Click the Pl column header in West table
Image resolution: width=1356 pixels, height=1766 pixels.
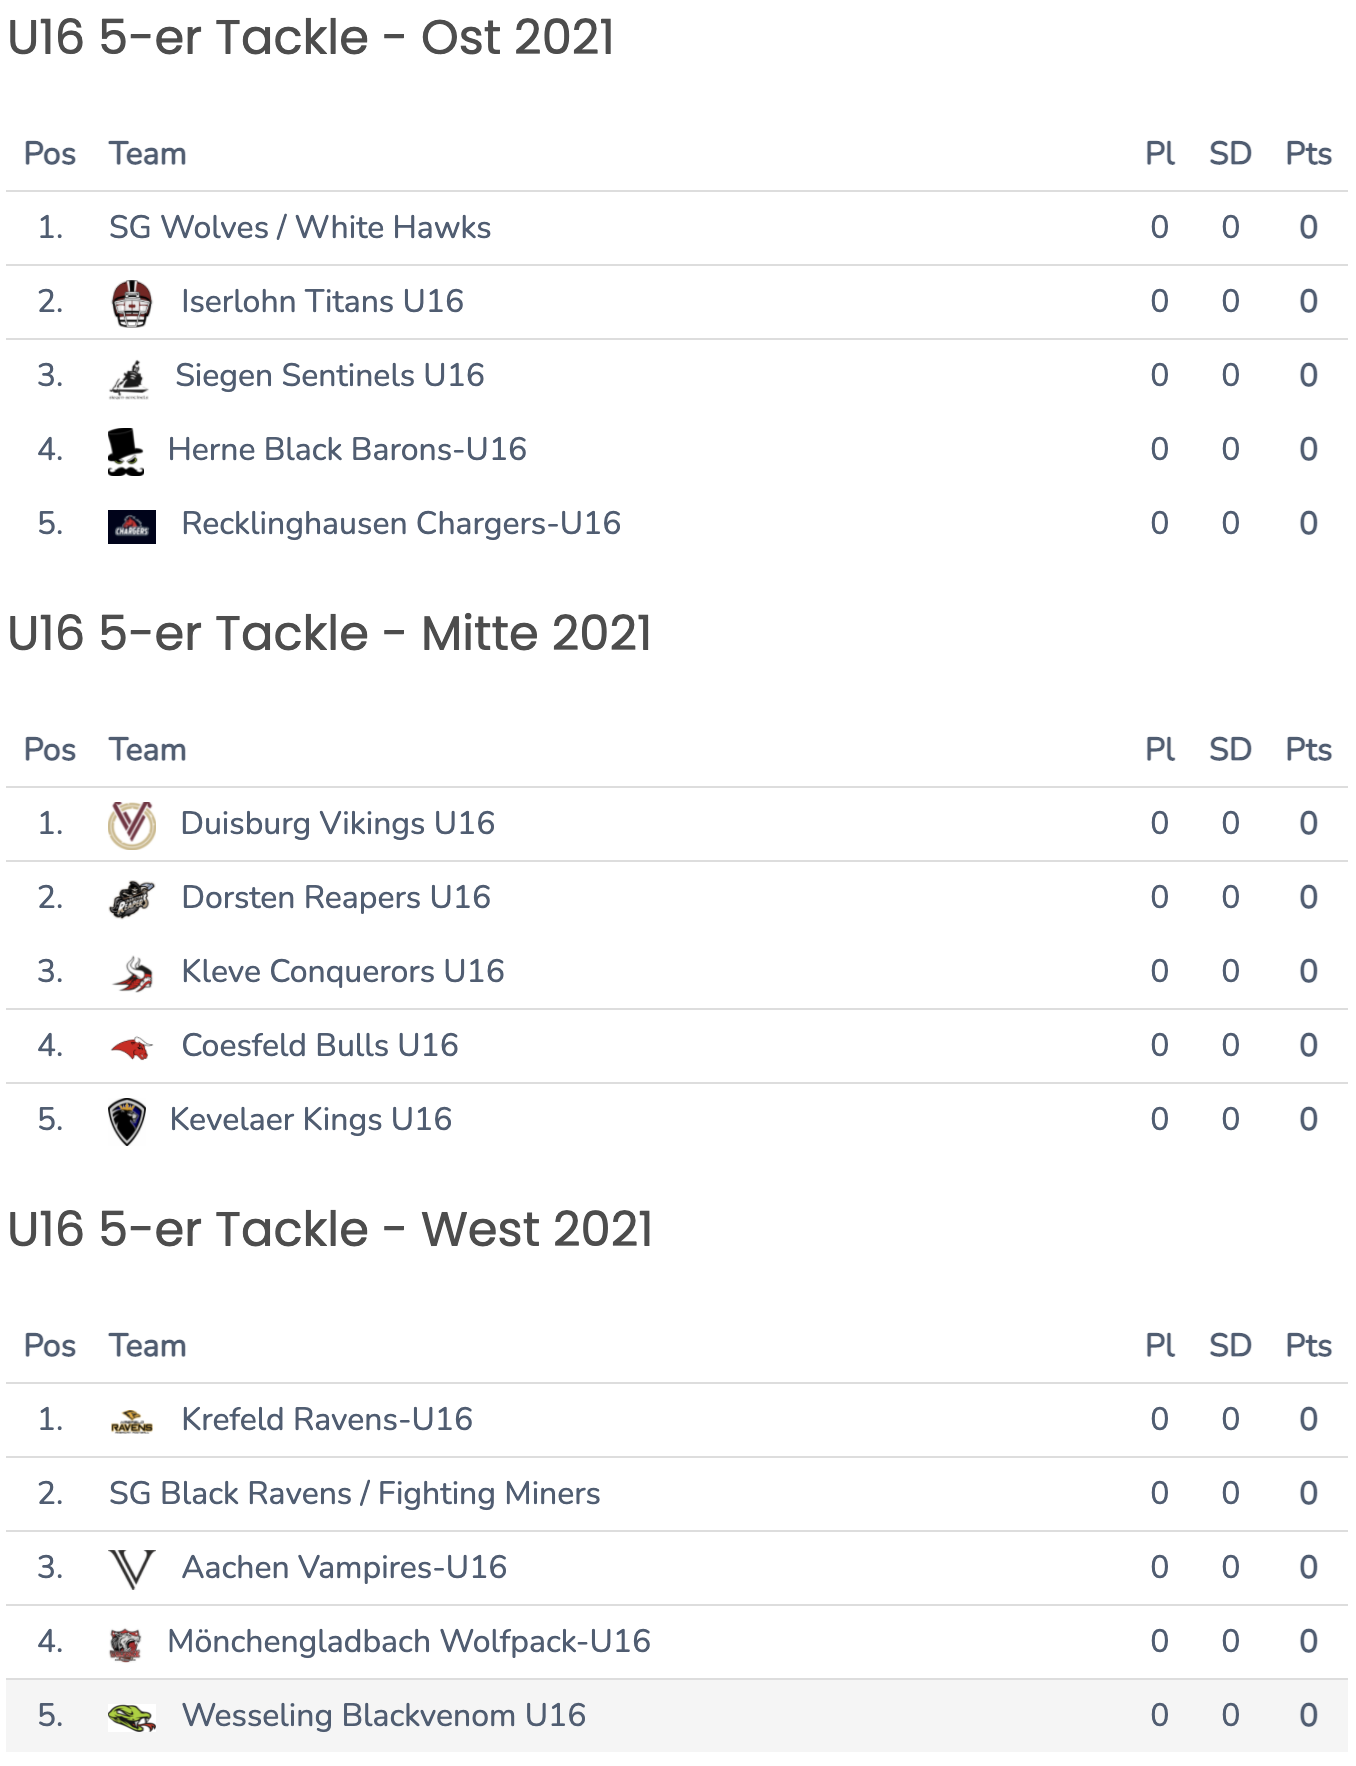(1159, 1346)
